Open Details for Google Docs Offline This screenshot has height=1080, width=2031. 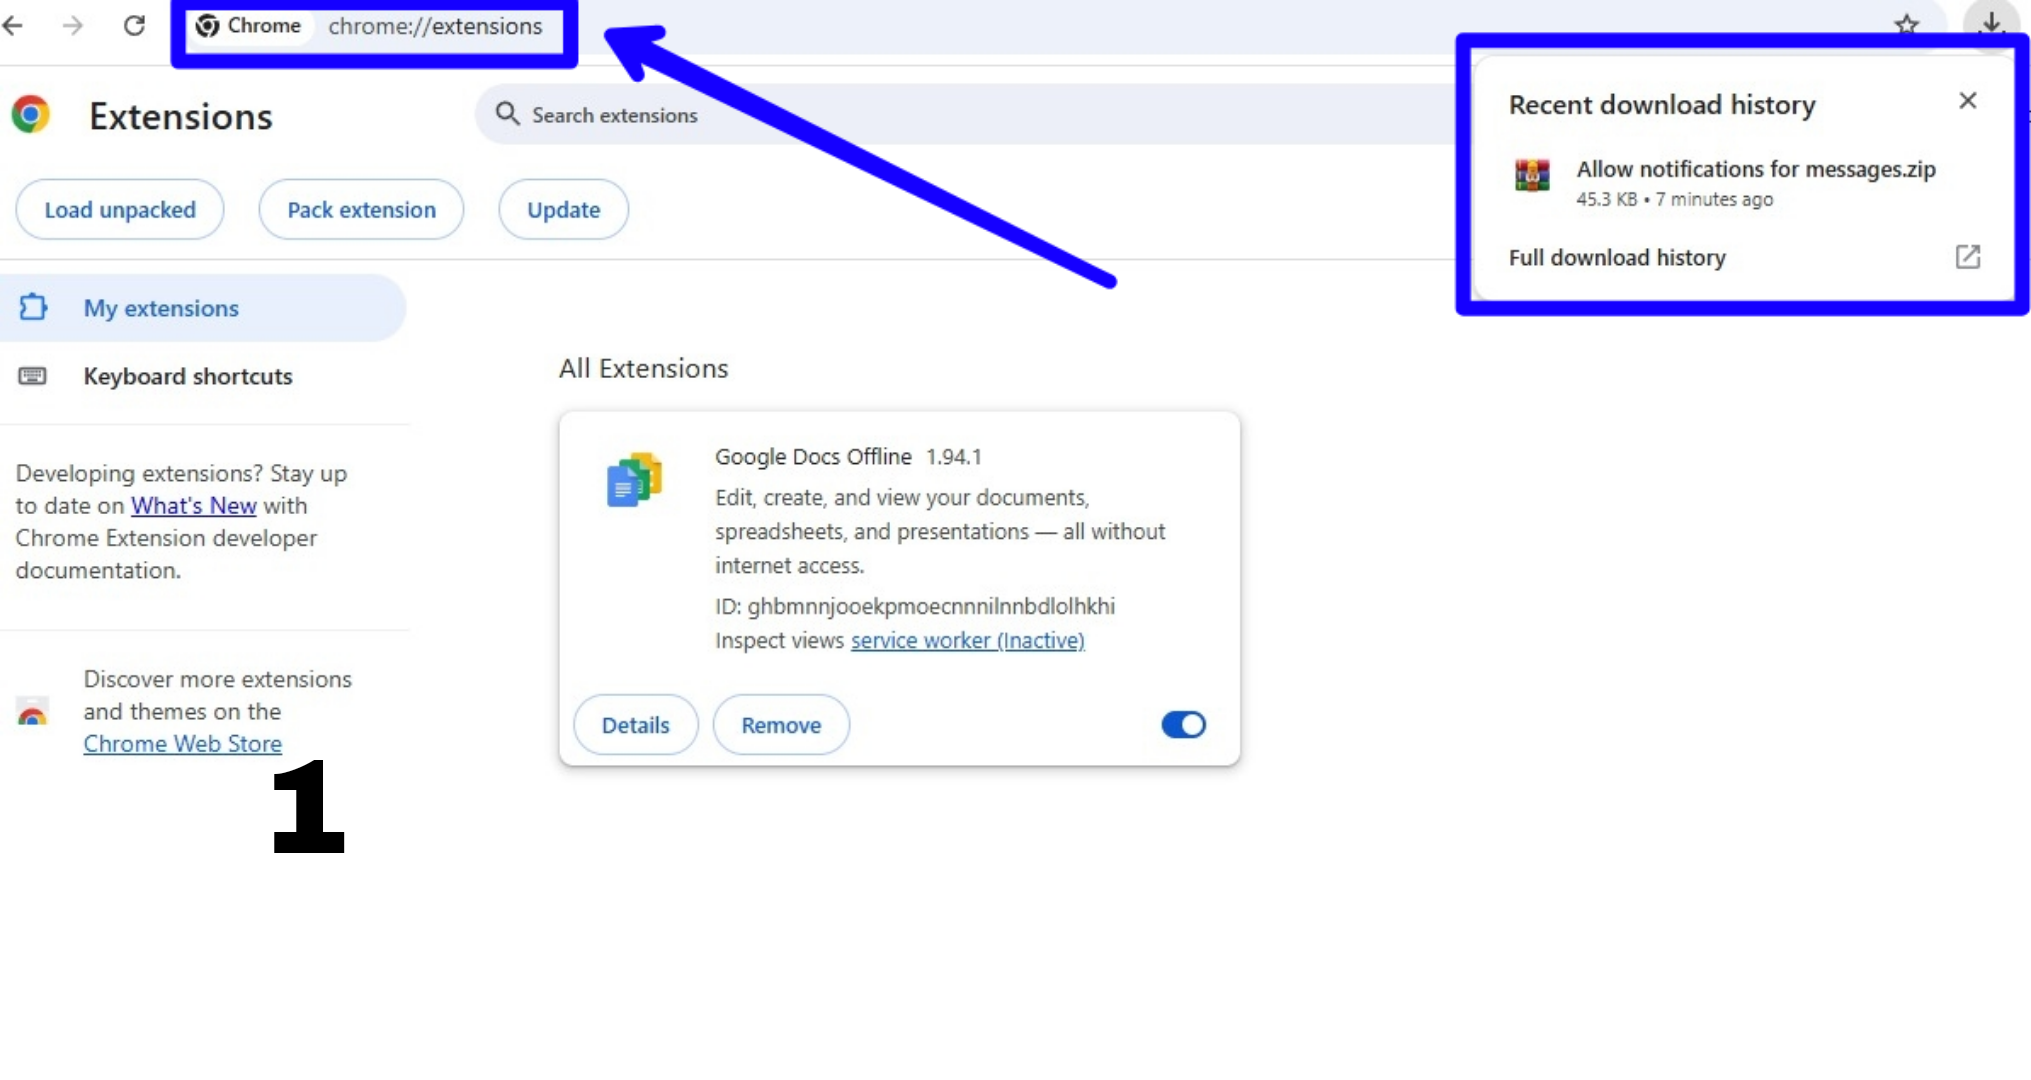pyautogui.click(x=636, y=725)
